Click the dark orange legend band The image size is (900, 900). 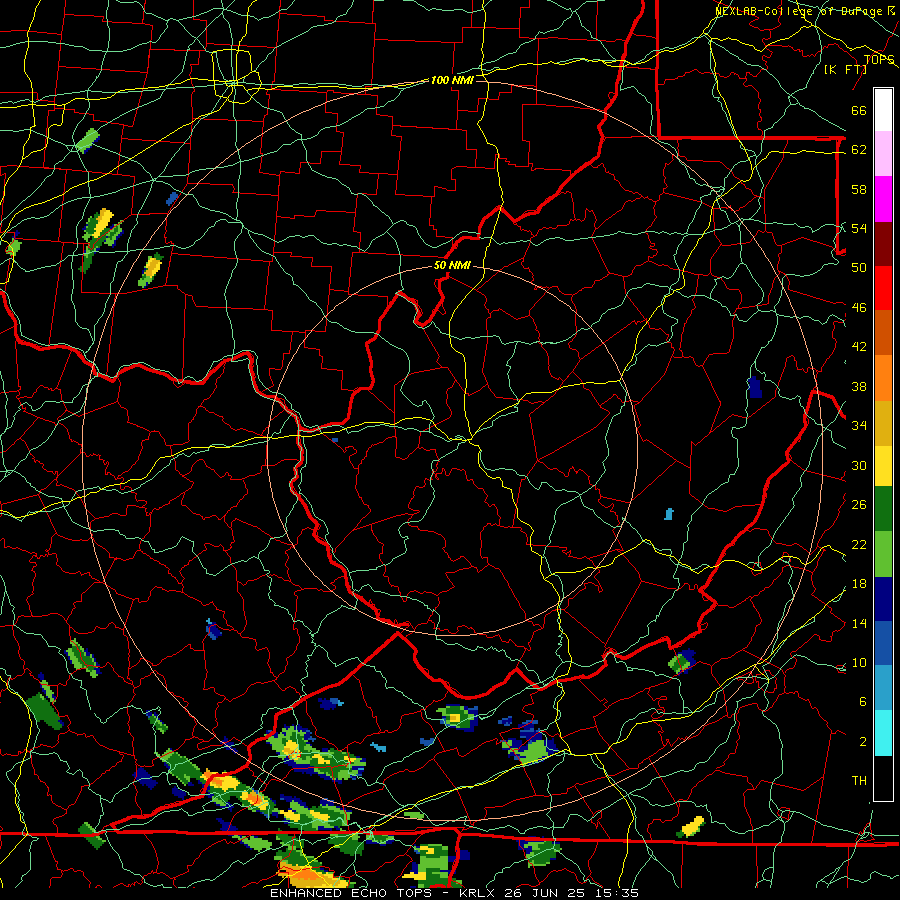pyautogui.click(x=883, y=332)
